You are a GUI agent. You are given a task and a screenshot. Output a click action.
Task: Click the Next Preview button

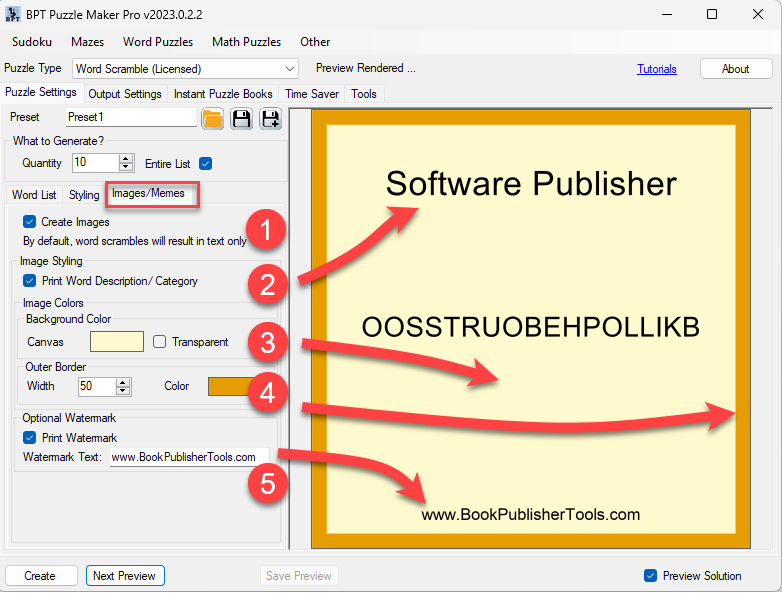pyautogui.click(x=125, y=576)
